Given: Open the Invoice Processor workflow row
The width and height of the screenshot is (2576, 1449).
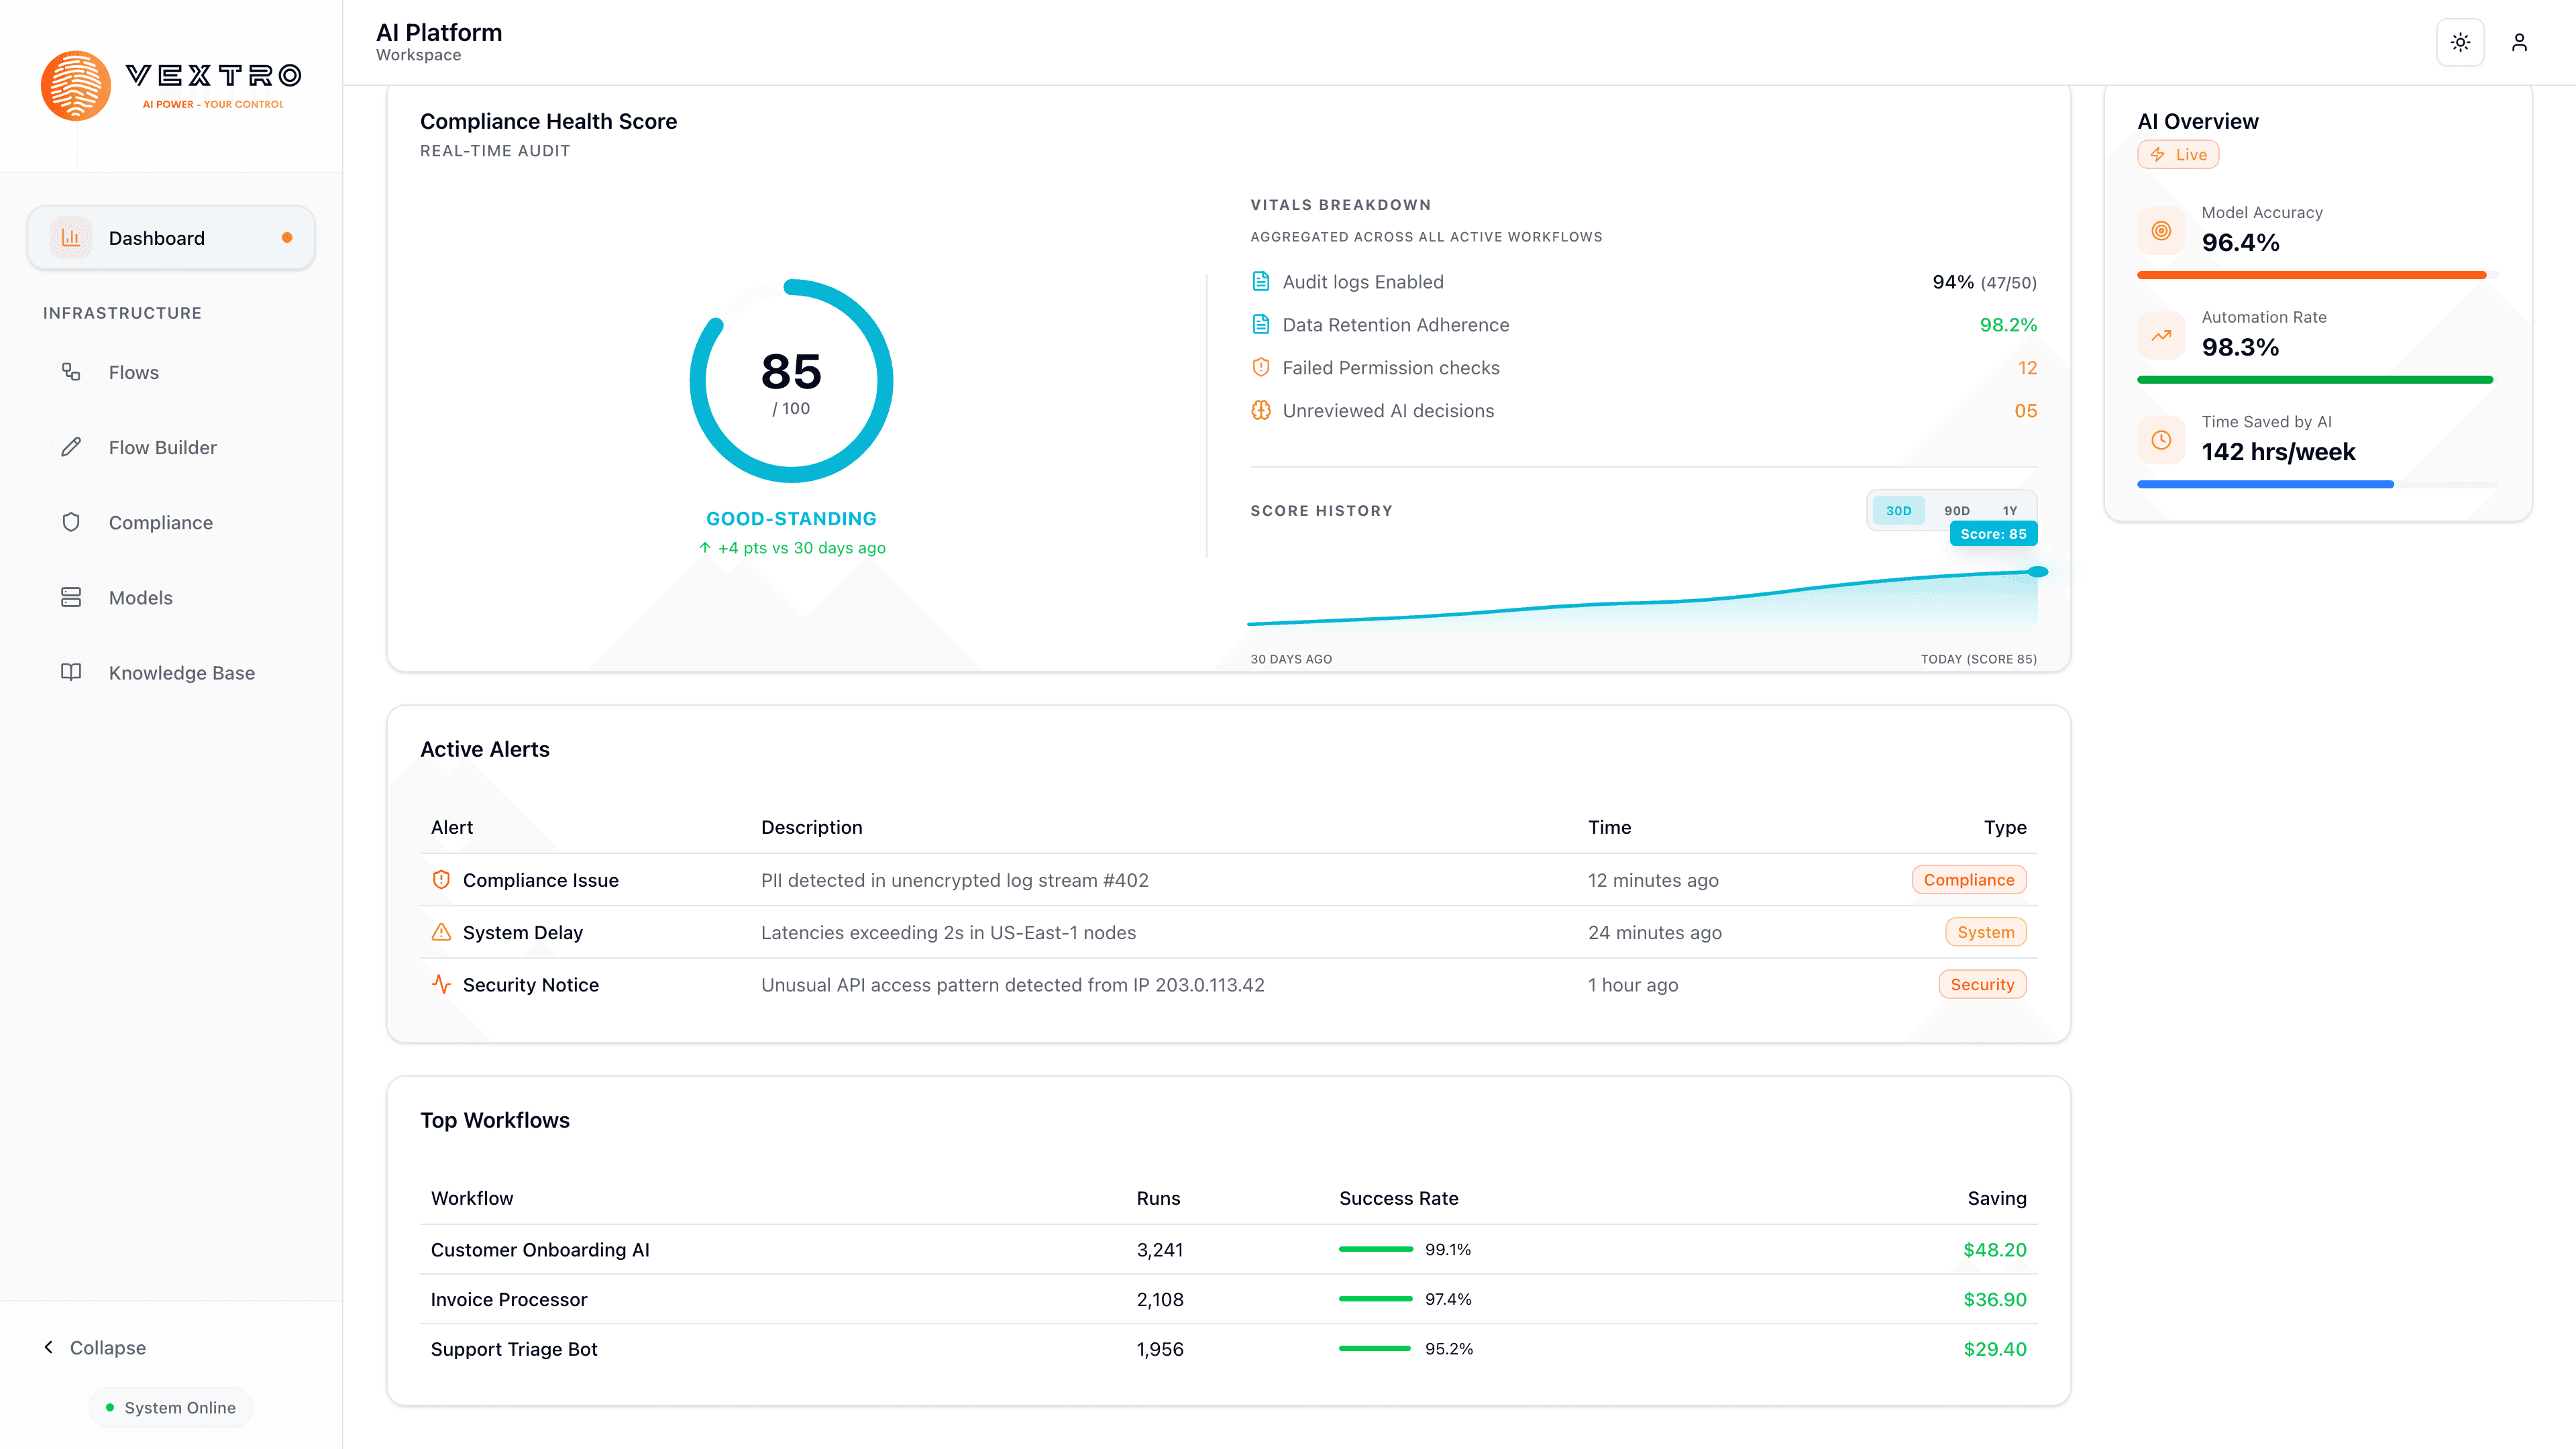Looking at the screenshot, I should [x=509, y=1299].
